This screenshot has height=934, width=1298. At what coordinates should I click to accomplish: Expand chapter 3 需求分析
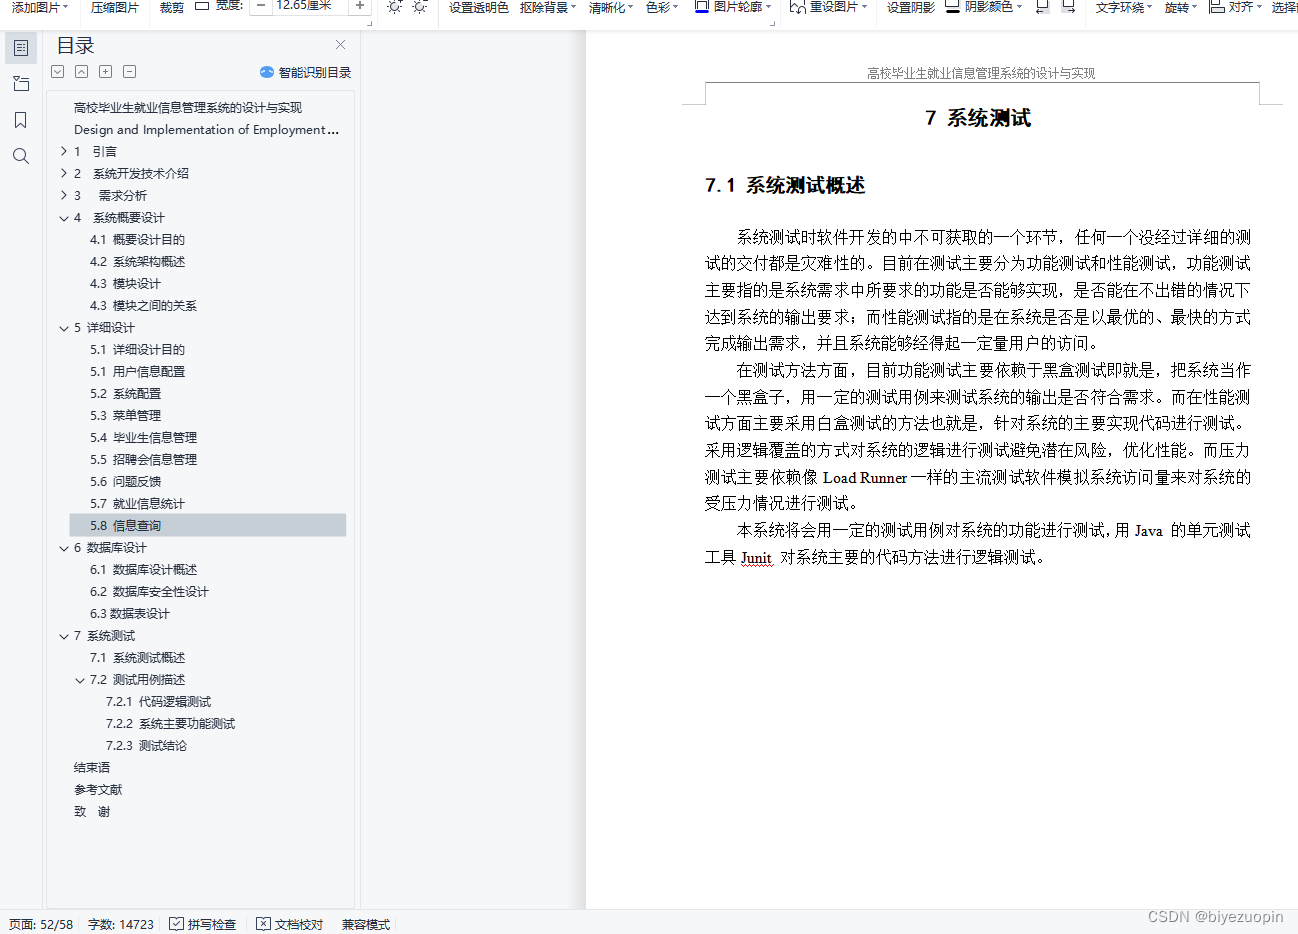click(x=64, y=195)
